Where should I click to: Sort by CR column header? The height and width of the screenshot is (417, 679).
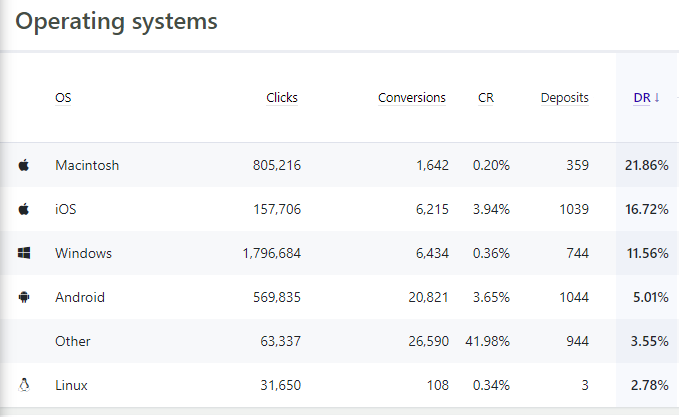point(486,98)
